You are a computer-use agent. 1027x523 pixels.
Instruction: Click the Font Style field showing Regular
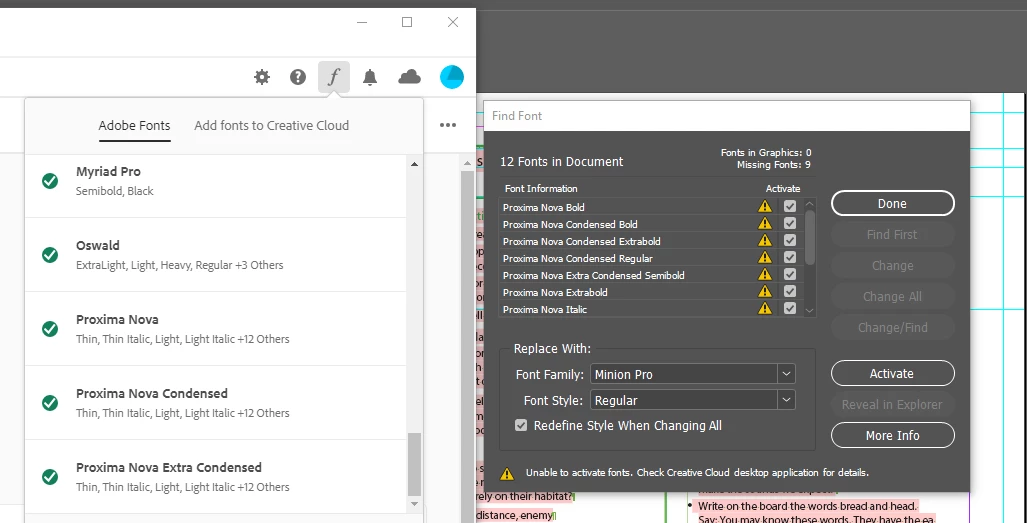(684, 400)
